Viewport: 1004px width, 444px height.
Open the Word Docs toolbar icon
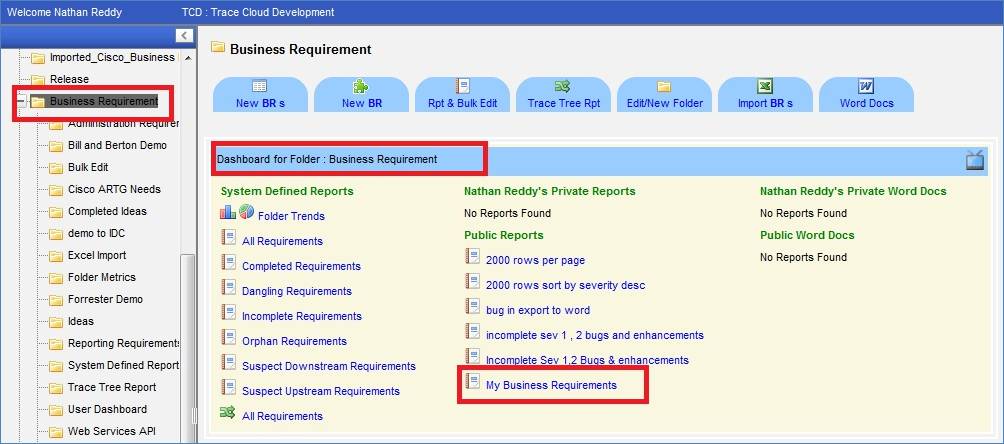tap(866, 87)
